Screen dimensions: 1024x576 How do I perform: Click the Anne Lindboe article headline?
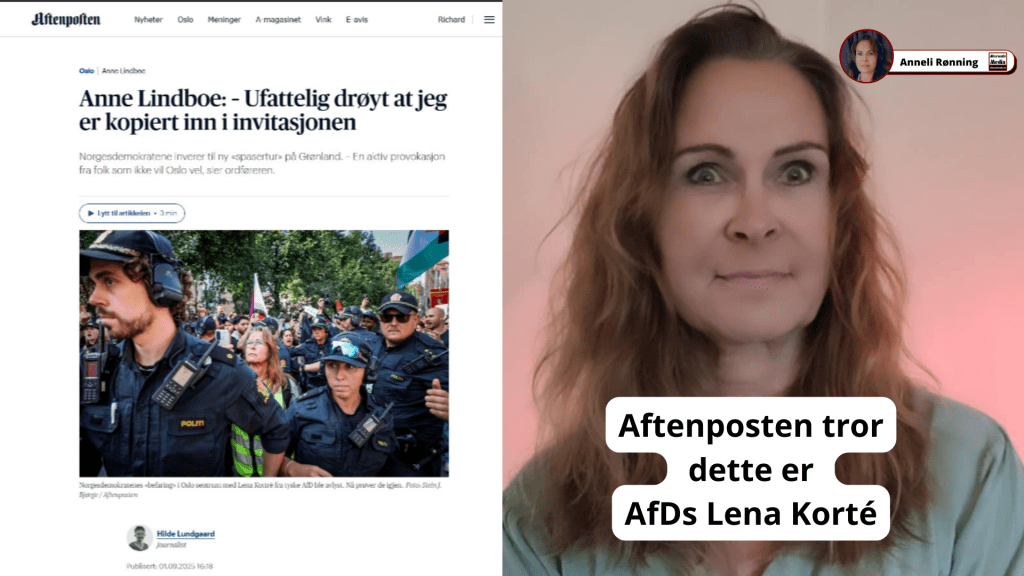pos(263,110)
